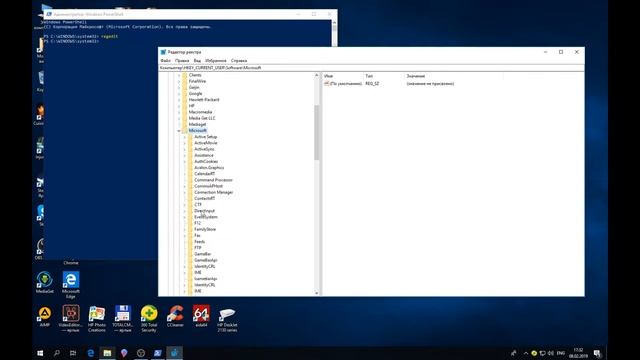Select the AIMP desktop icon

coord(44,316)
